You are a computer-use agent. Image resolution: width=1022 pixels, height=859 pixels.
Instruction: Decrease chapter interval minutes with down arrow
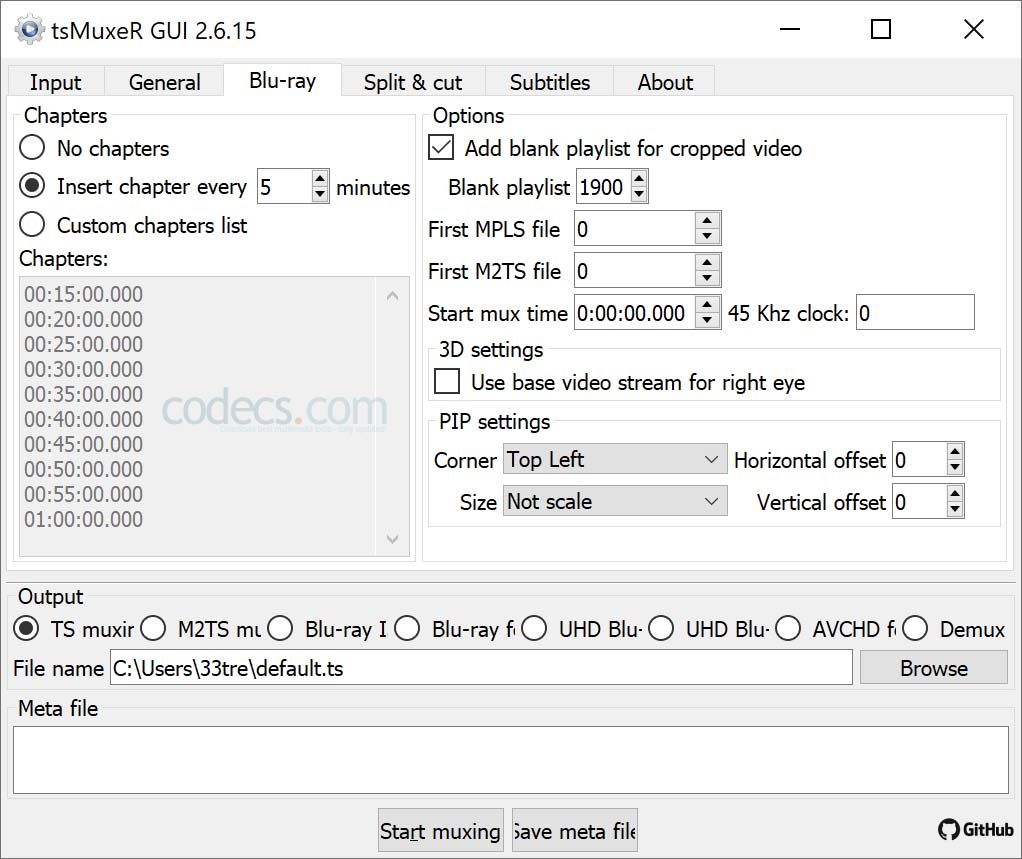[x=319, y=194]
